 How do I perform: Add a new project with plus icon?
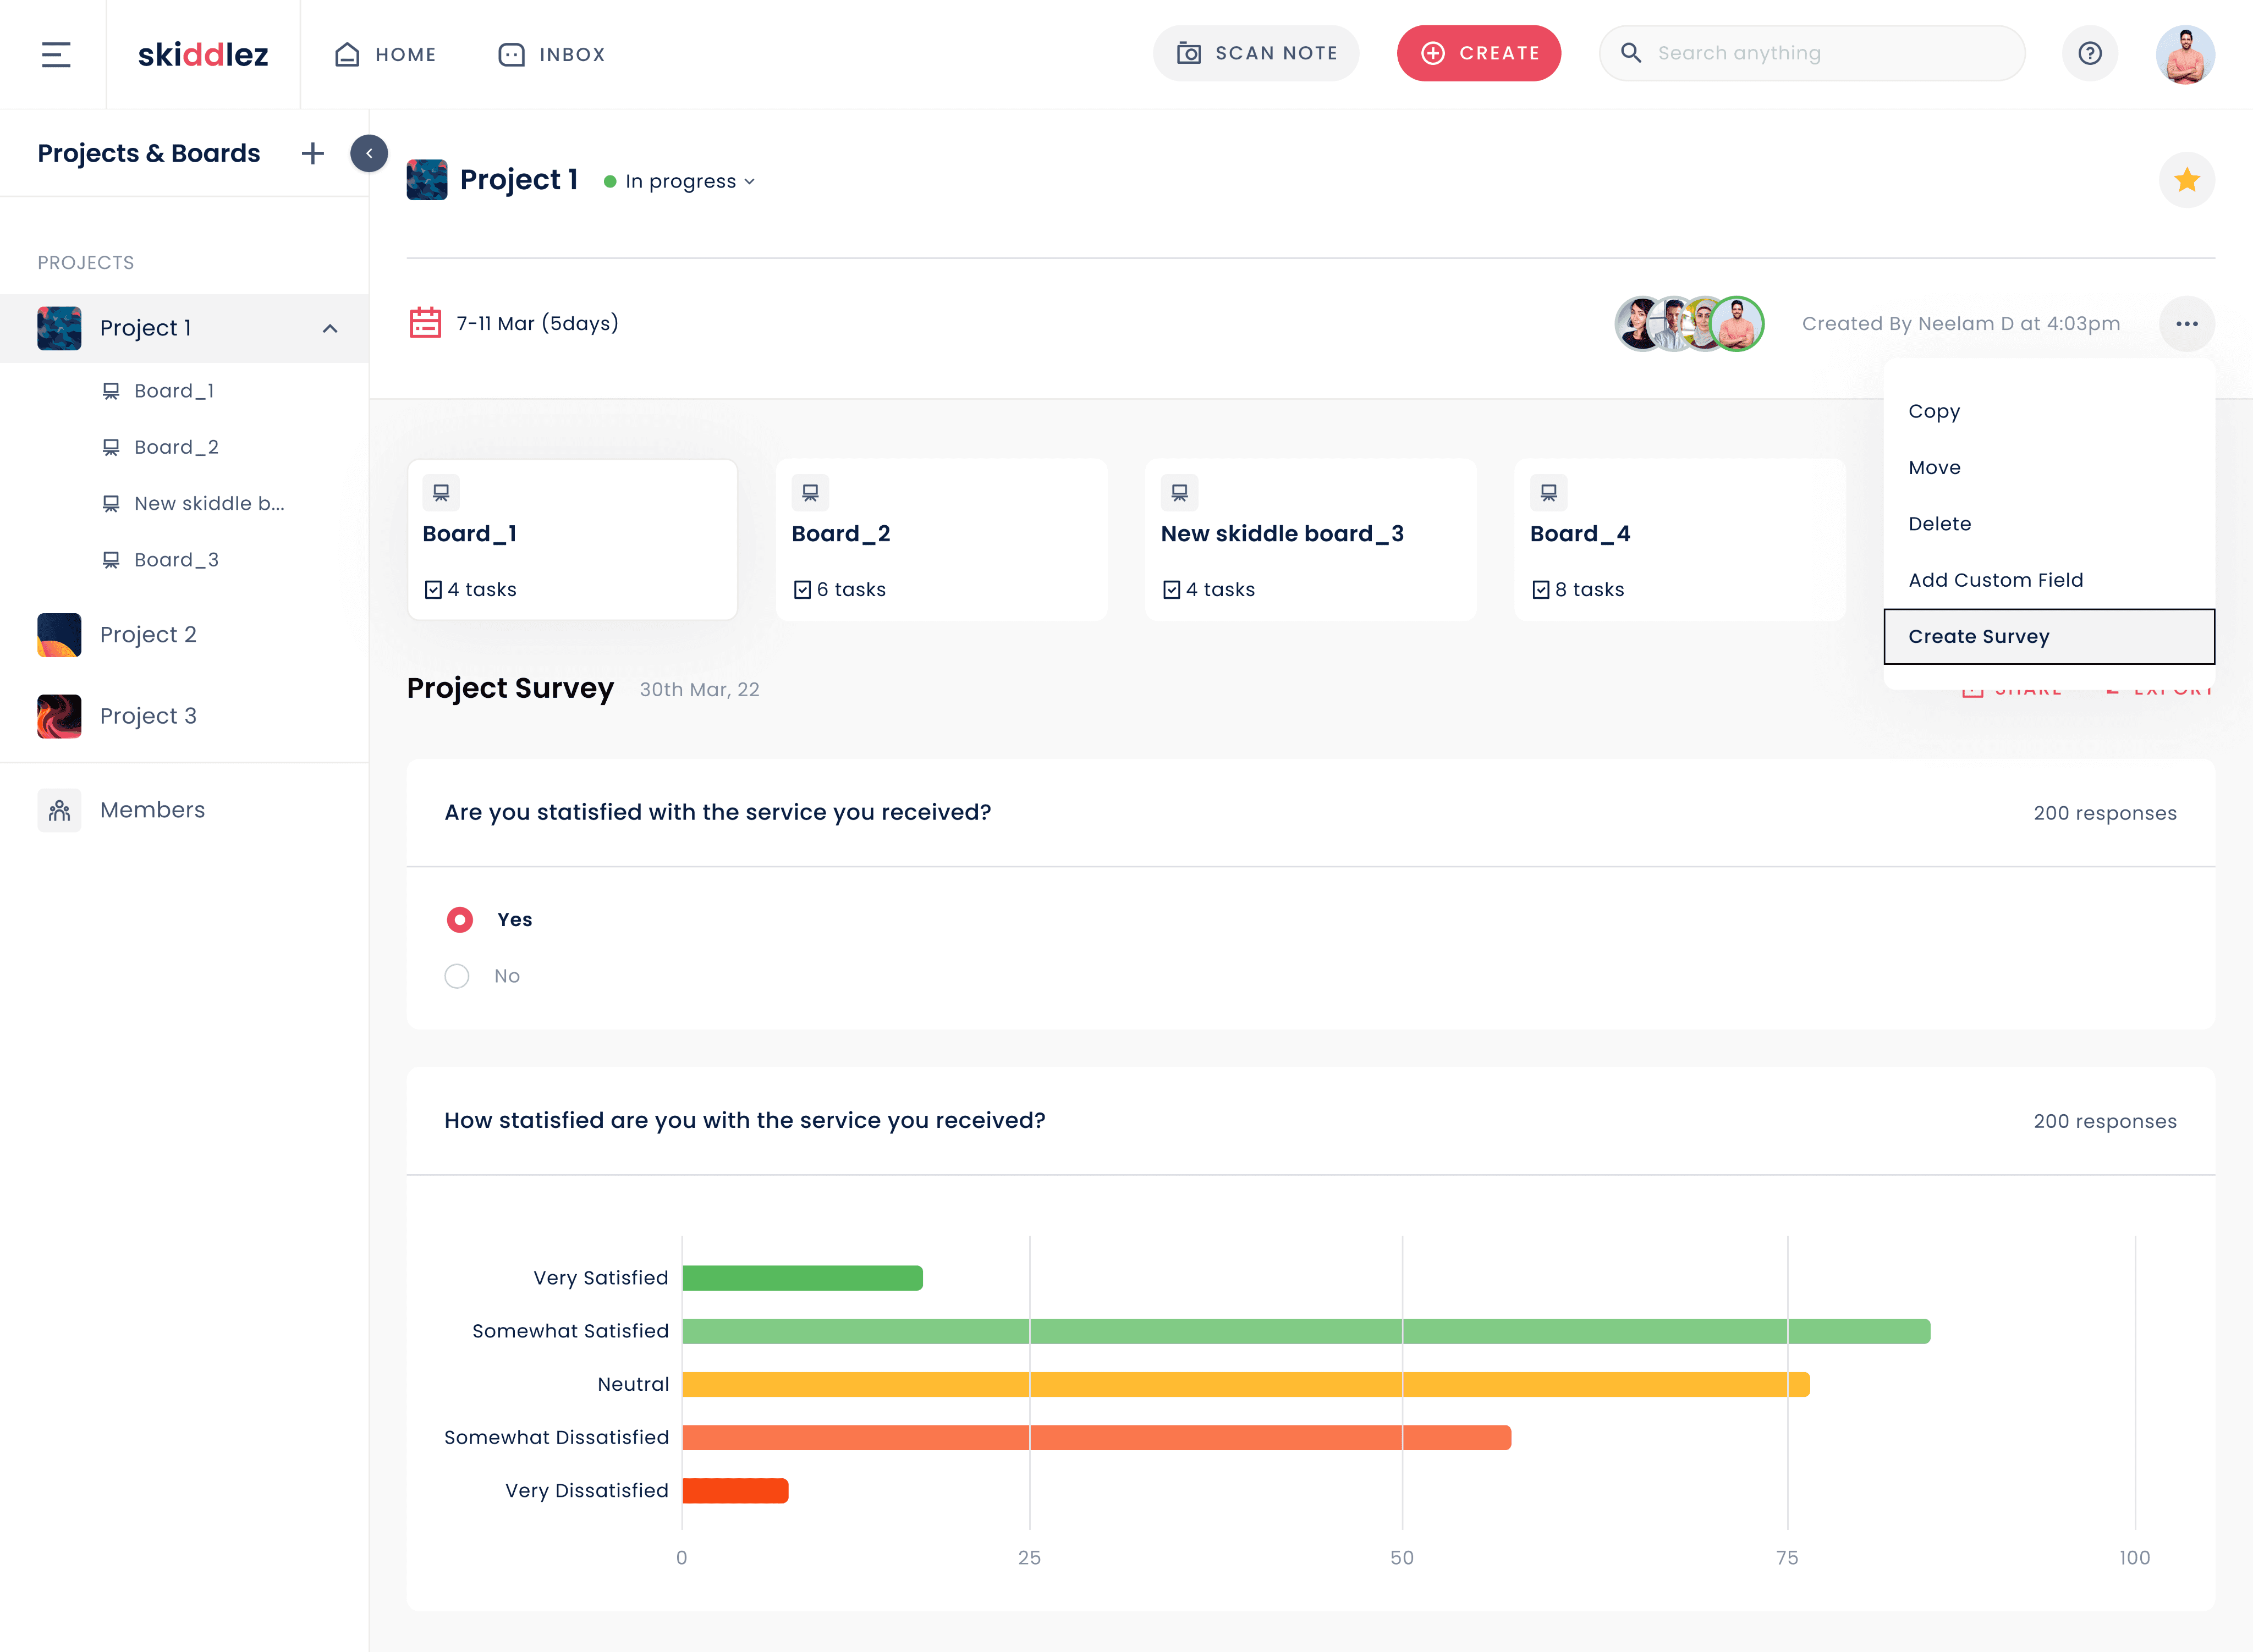pos(313,153)
